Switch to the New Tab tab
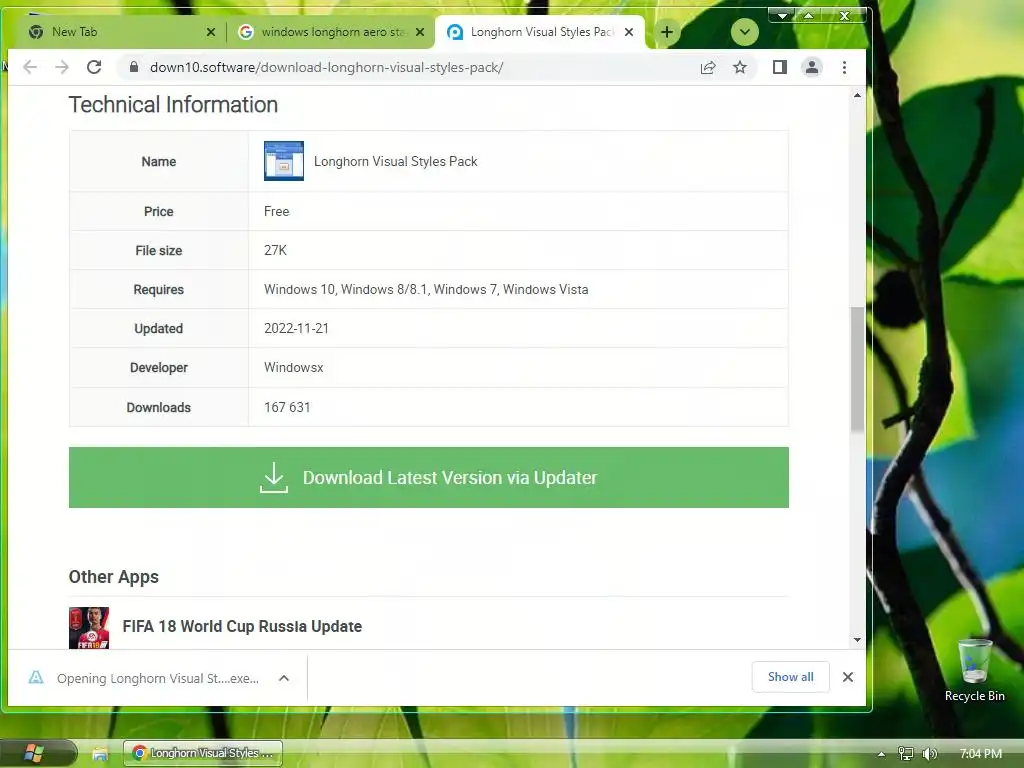Viewport: 1024px width, 768px height. click(x=121, y=32)
